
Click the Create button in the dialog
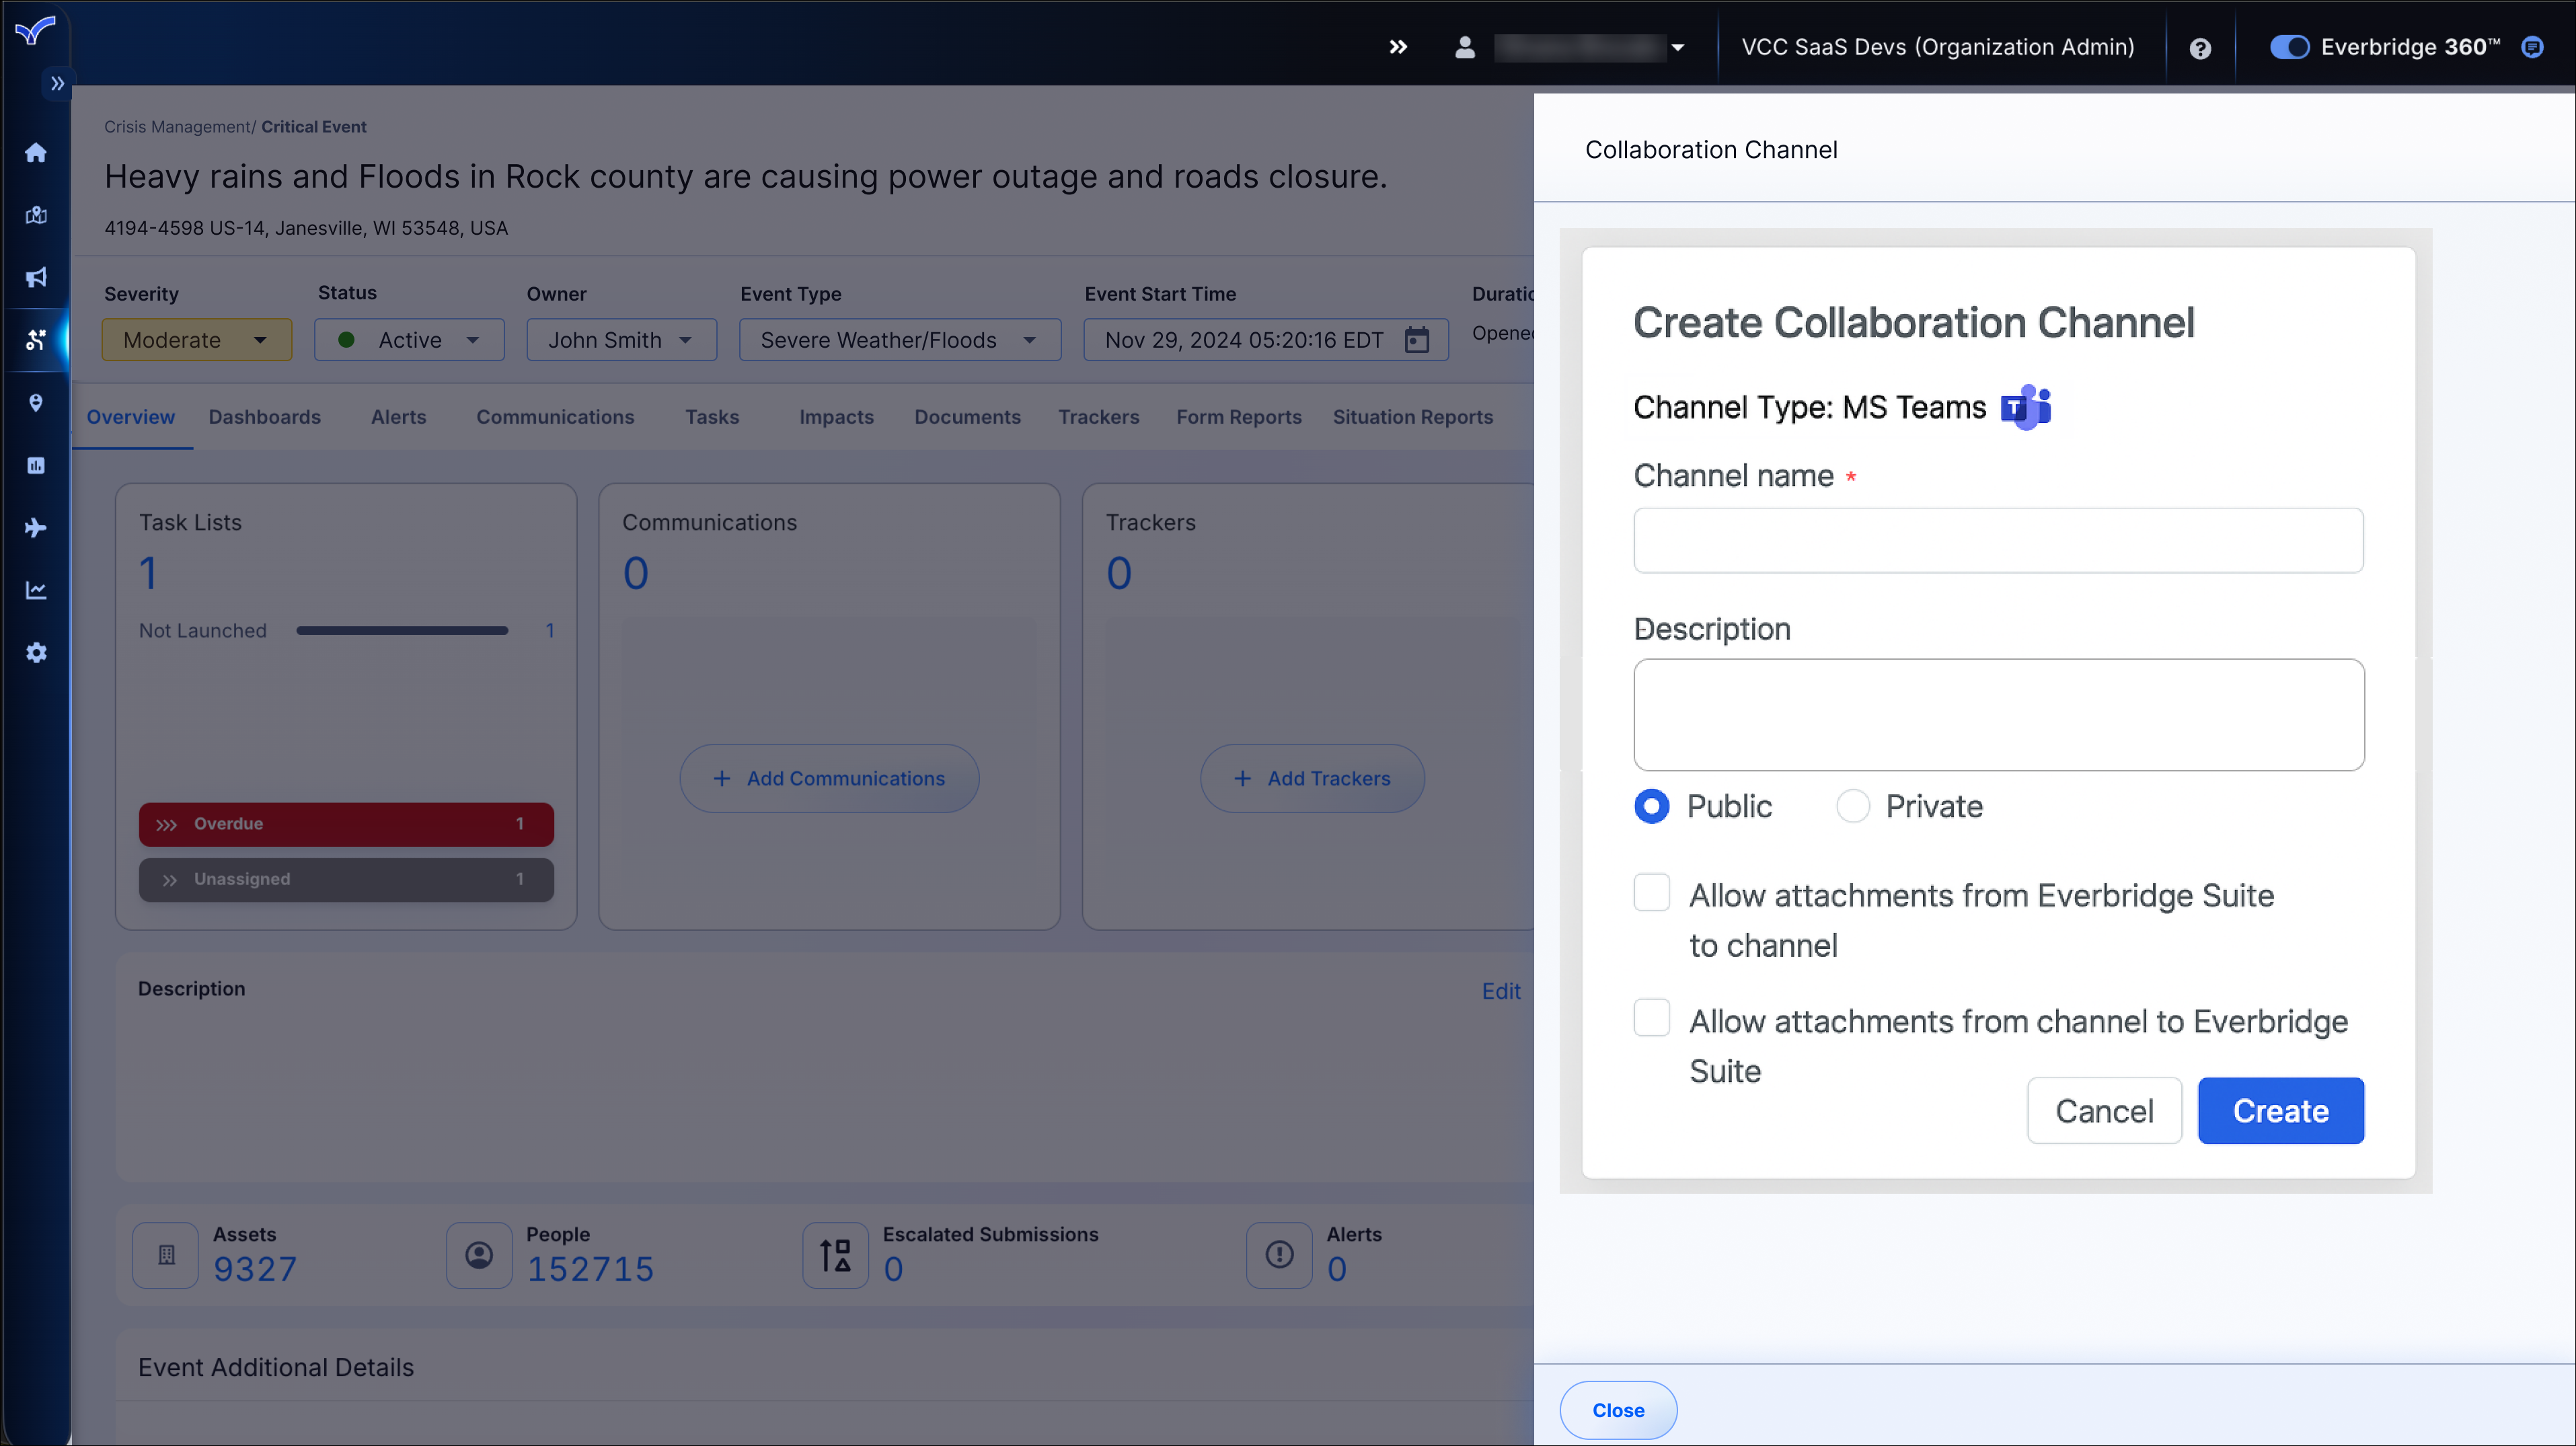coord(2280,1110)
